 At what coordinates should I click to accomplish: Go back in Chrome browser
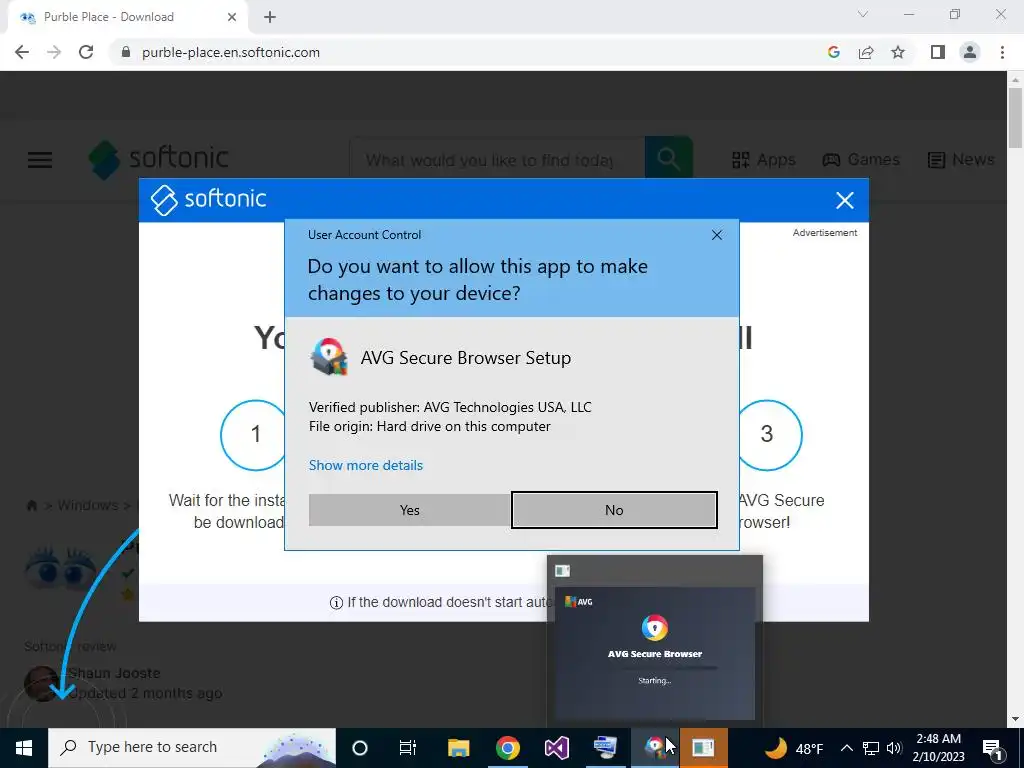pyautogui.click(x=22, y=52)
